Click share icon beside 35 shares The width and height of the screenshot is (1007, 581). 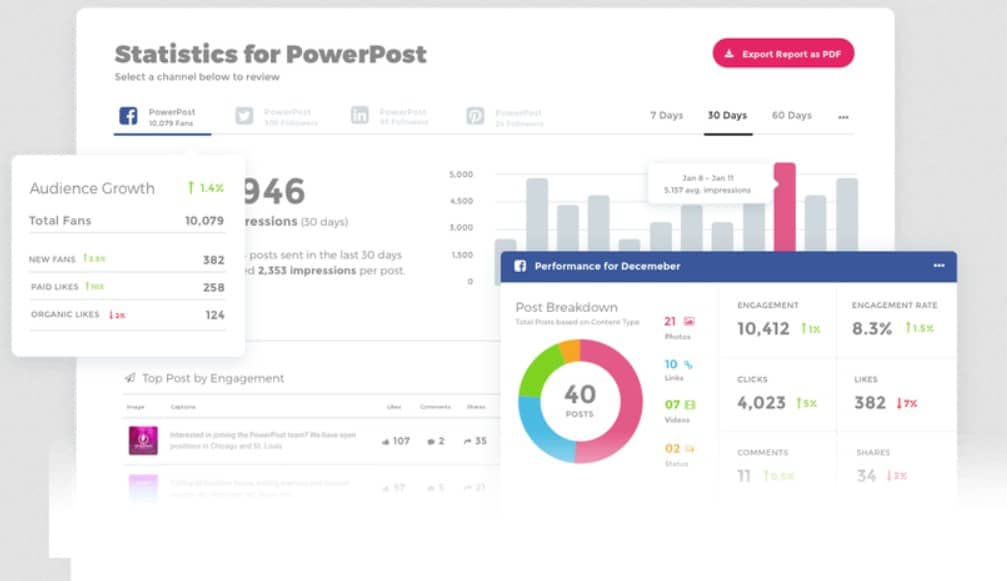pyautogui.click(x=468, y=441)
